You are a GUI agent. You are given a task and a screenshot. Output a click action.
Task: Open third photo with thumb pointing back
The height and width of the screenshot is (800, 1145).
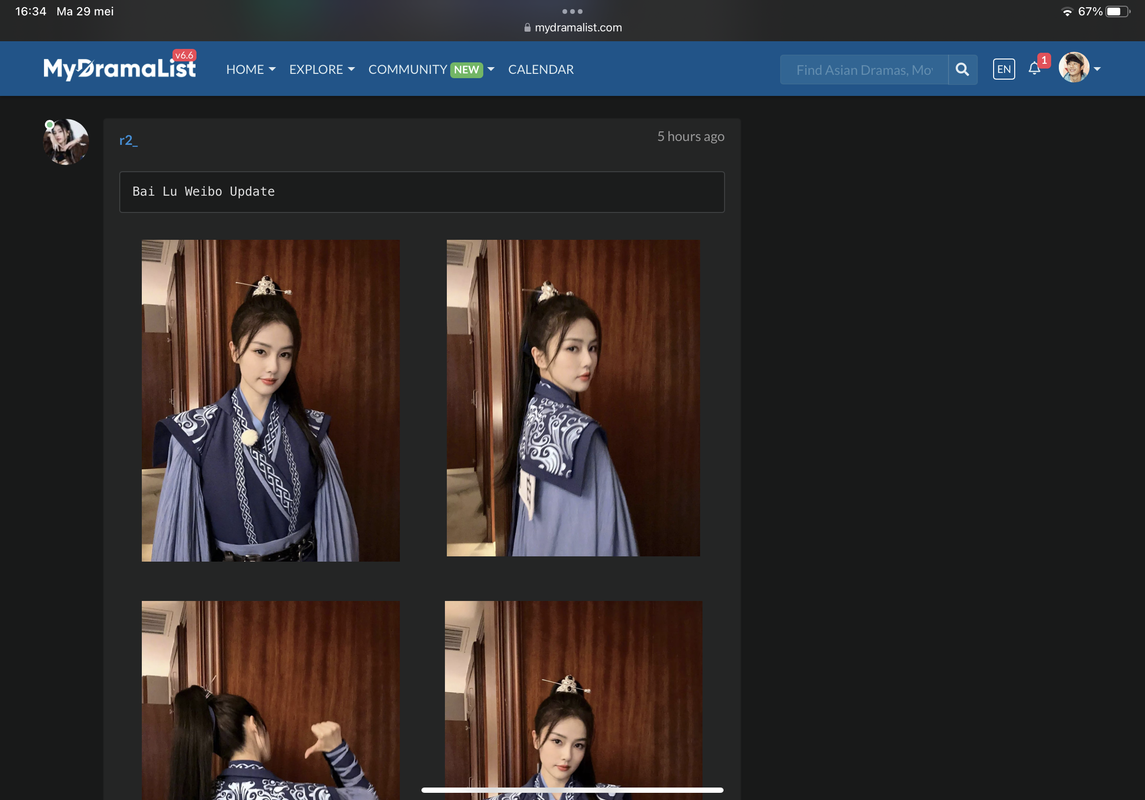(270, 700)
